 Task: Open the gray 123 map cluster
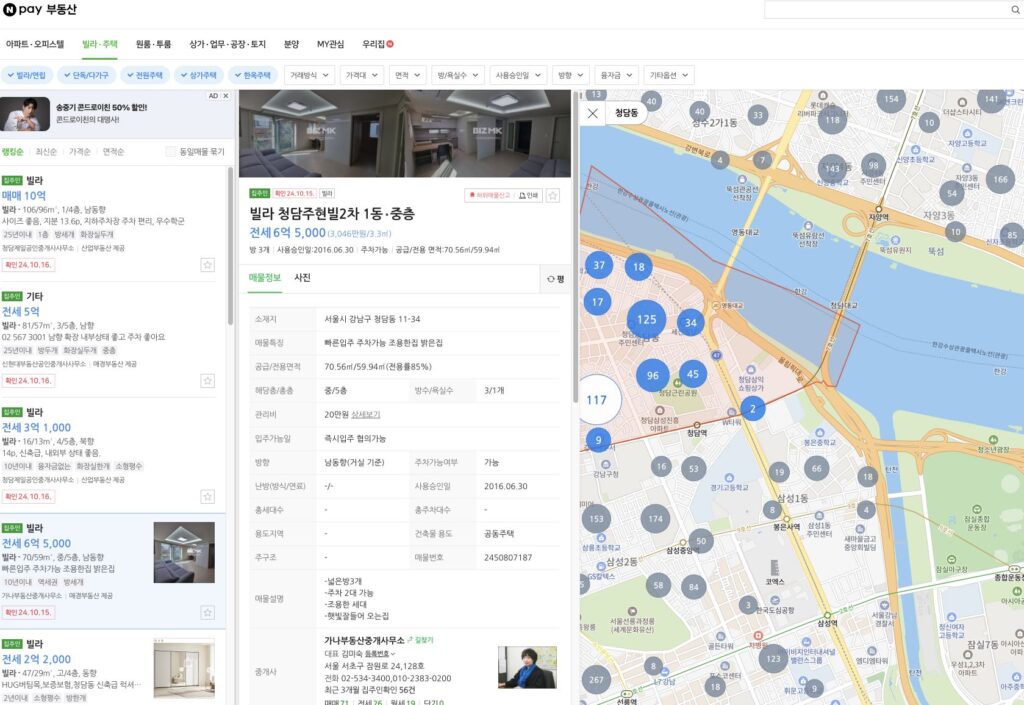coord(773,659)
